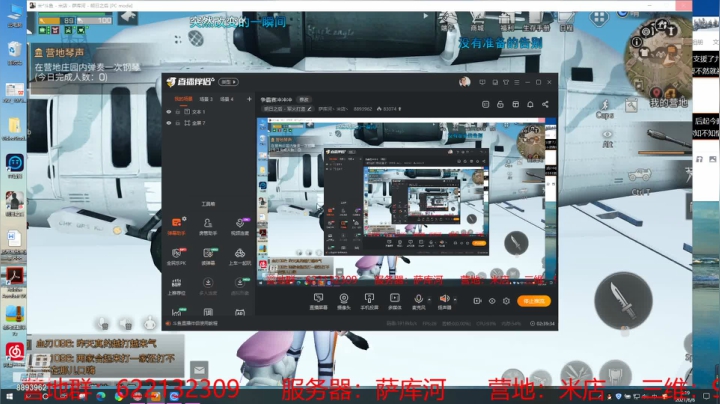Click the orange stop-streaming button

click(x=534, y=301)
